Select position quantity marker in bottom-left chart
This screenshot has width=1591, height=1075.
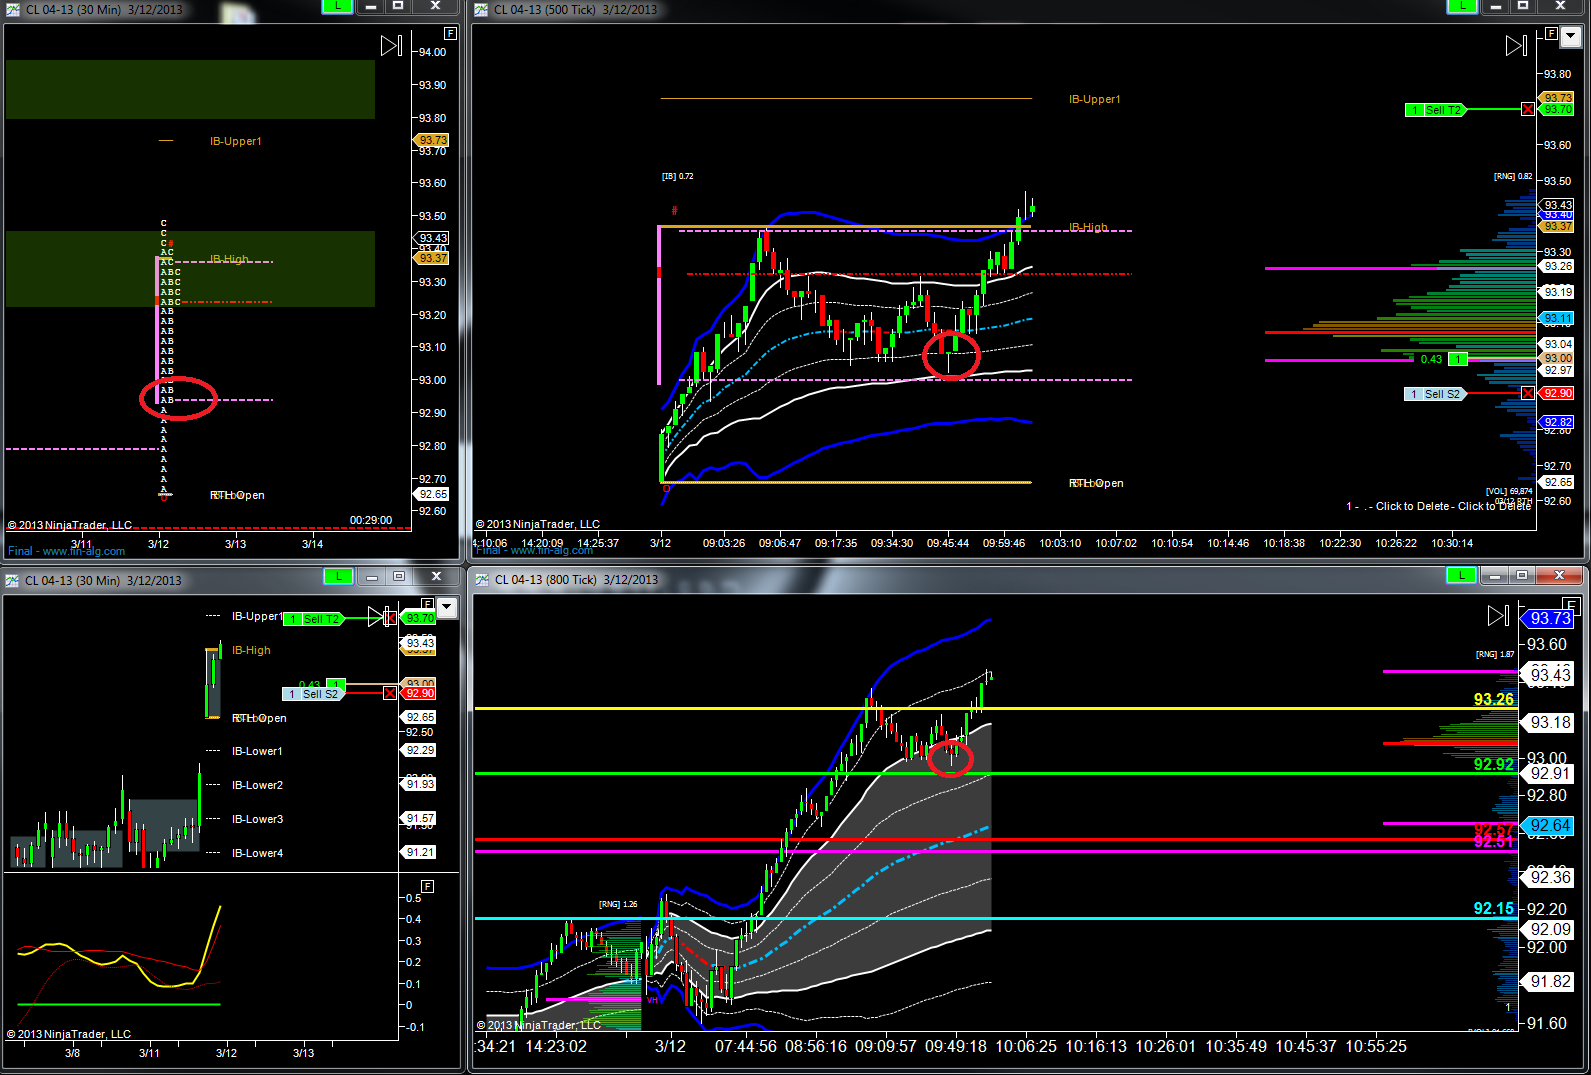coord(337,684)
